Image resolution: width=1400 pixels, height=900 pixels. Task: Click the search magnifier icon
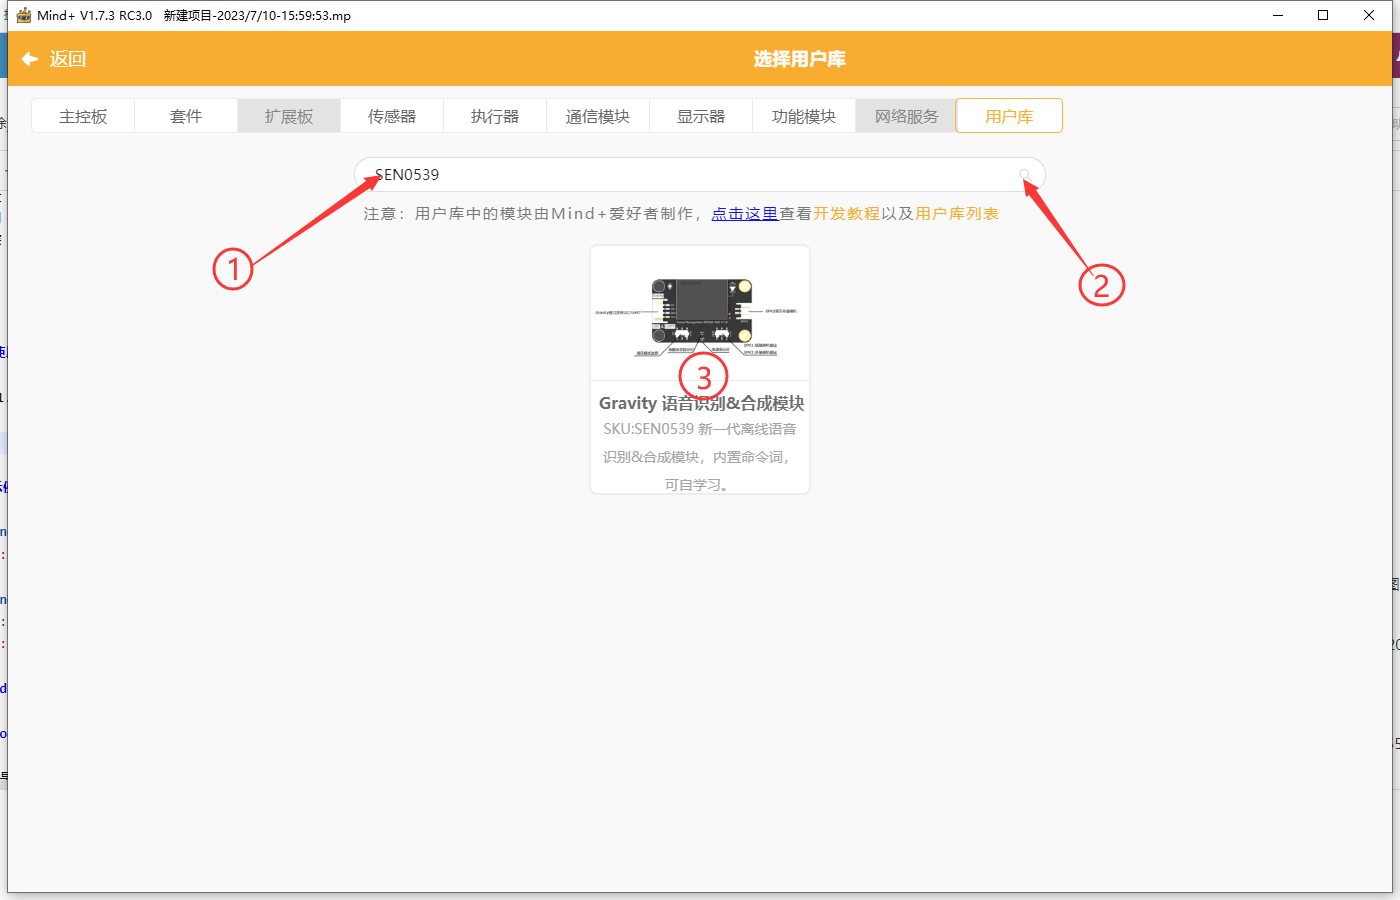[1025, 174]
